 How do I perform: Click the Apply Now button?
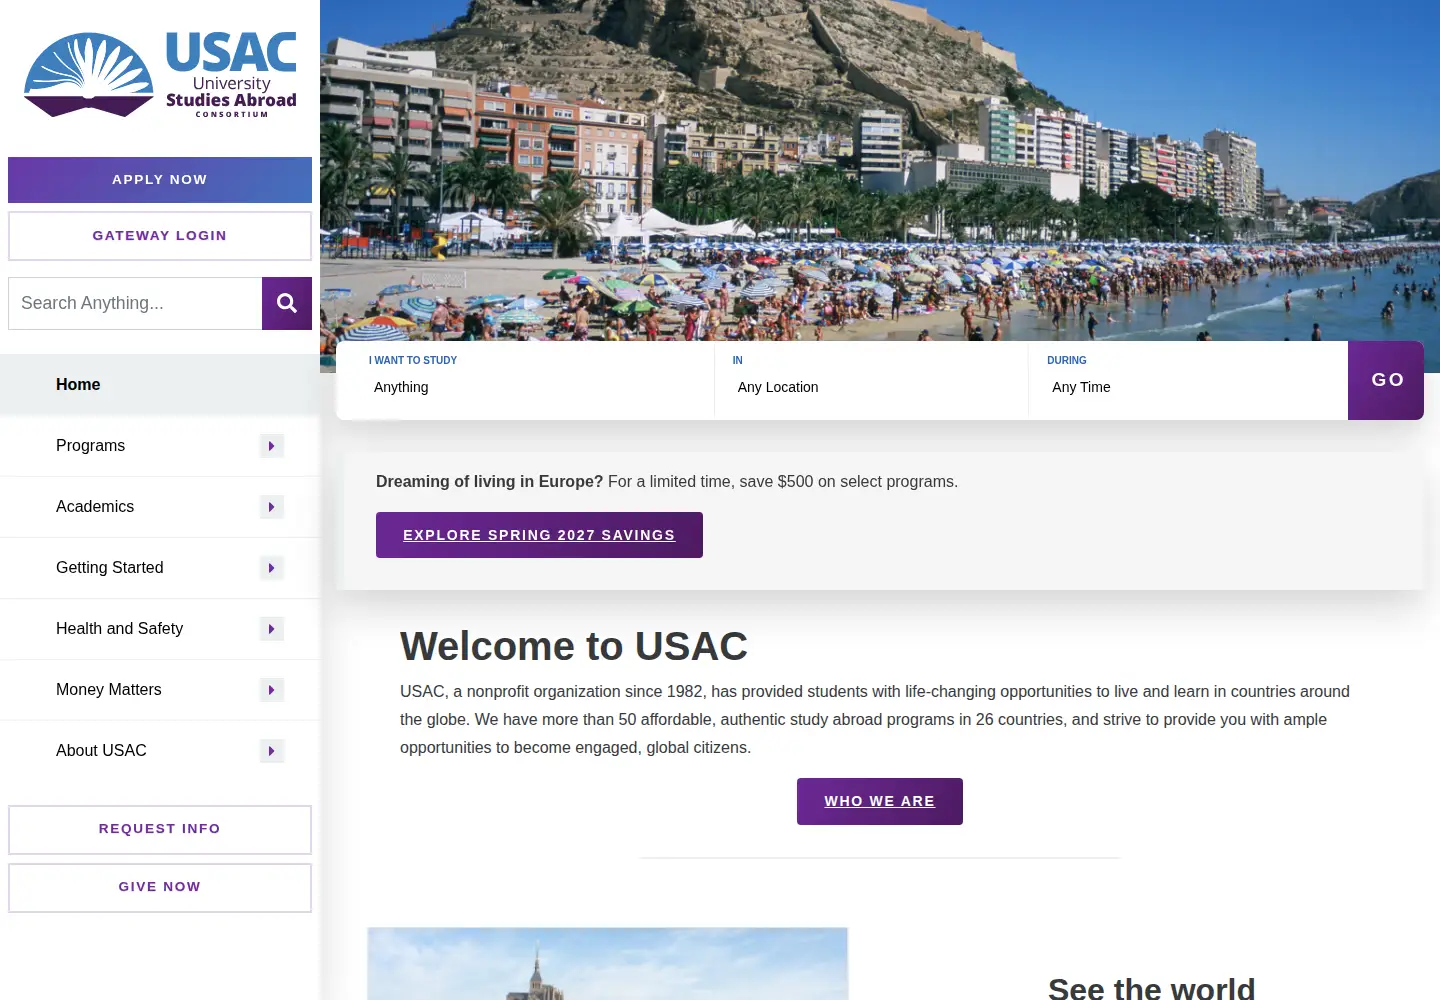[160, 180]
